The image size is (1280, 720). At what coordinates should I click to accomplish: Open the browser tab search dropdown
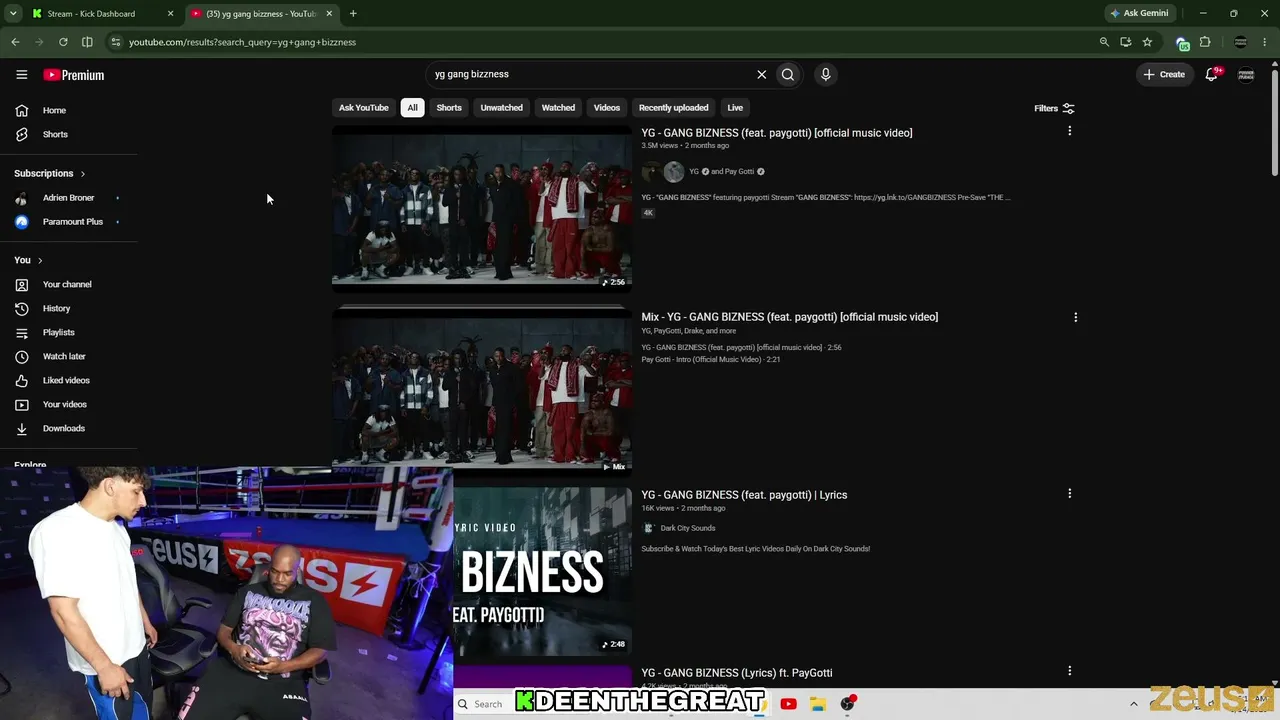click(x=13, y=14)
